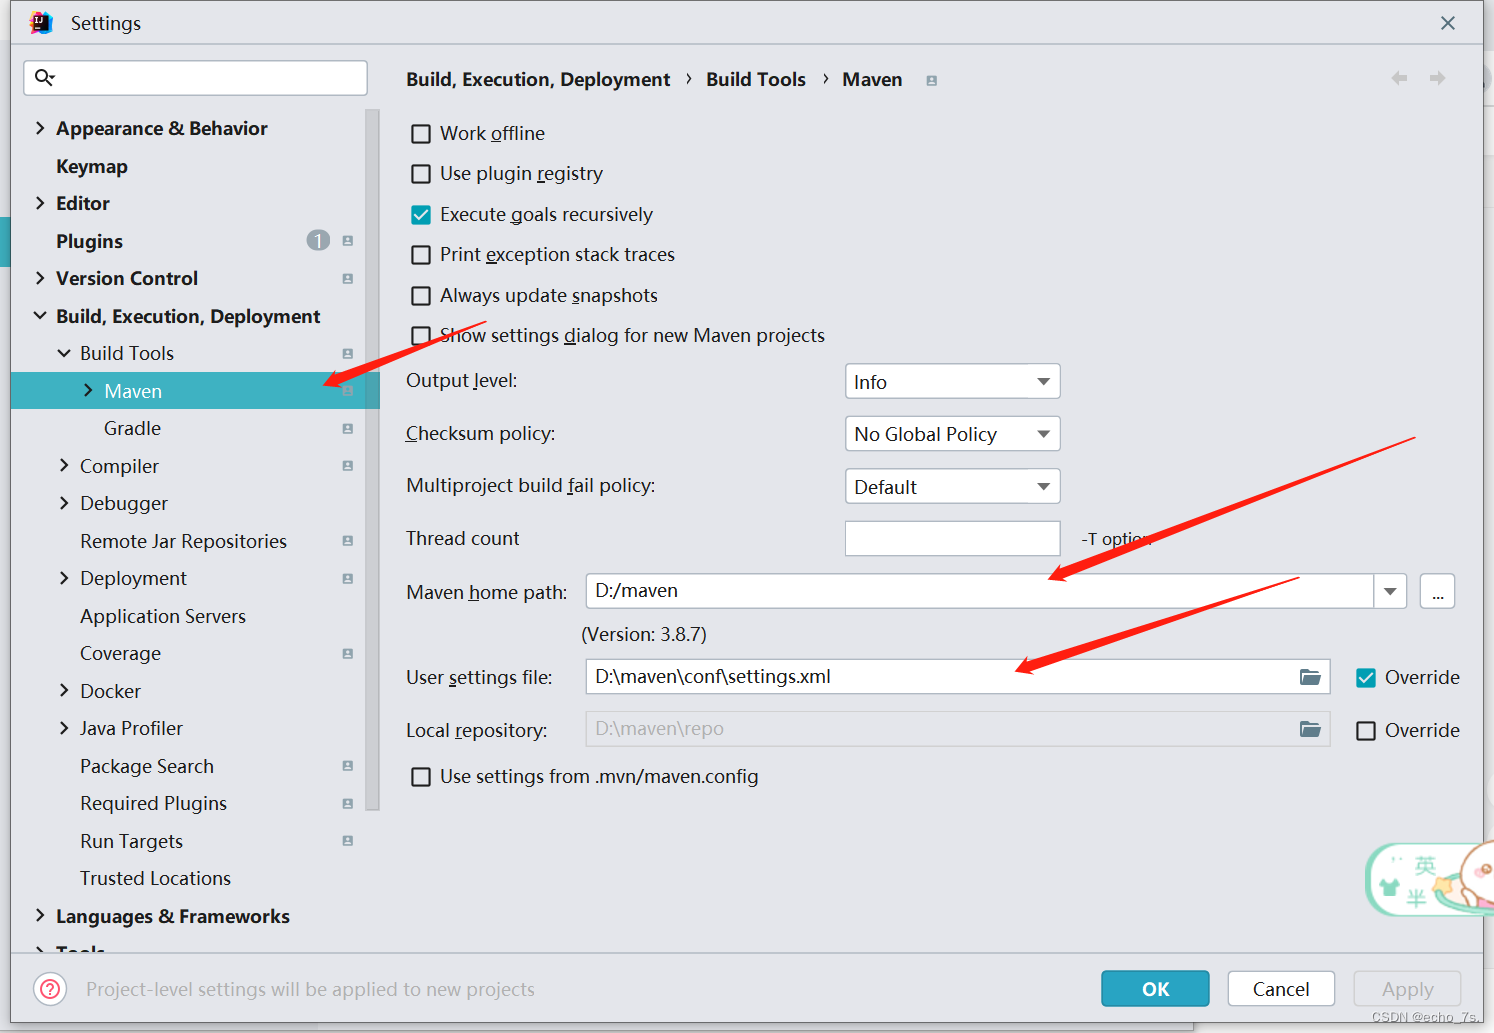Check Override for Local repository
Screen dimensions: 1494x1033
click(x=1366, y=731)
